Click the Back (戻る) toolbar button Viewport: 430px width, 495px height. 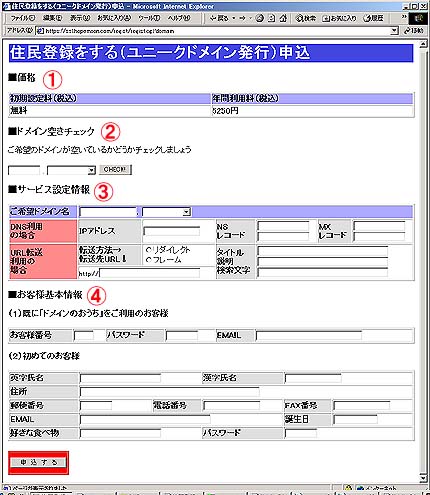[219, 18]
